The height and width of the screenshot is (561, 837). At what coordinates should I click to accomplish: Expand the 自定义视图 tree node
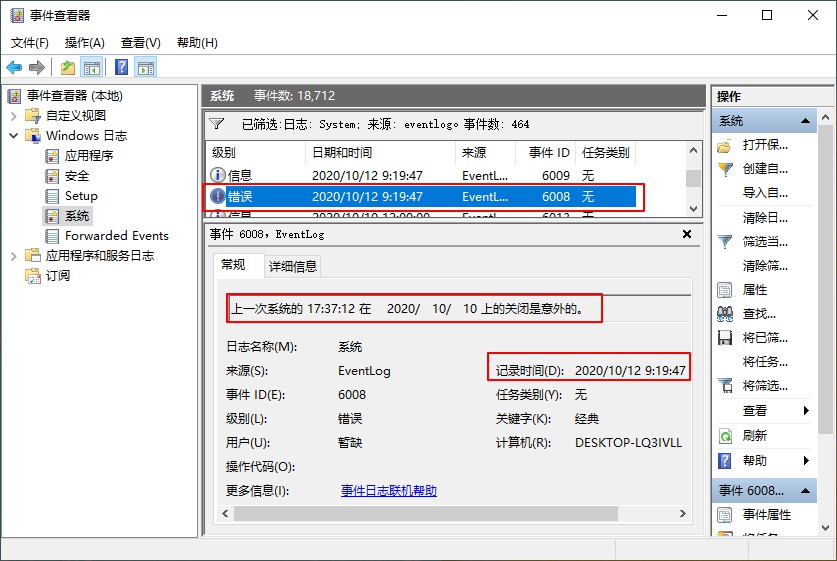(x=14, y=116)
